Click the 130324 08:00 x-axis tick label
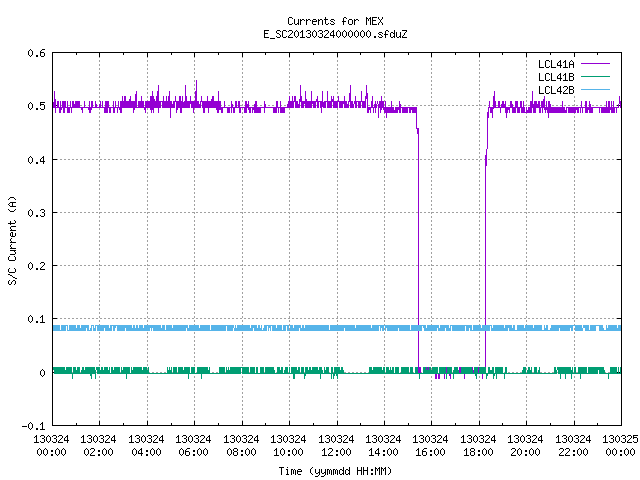 pos(241,446)
